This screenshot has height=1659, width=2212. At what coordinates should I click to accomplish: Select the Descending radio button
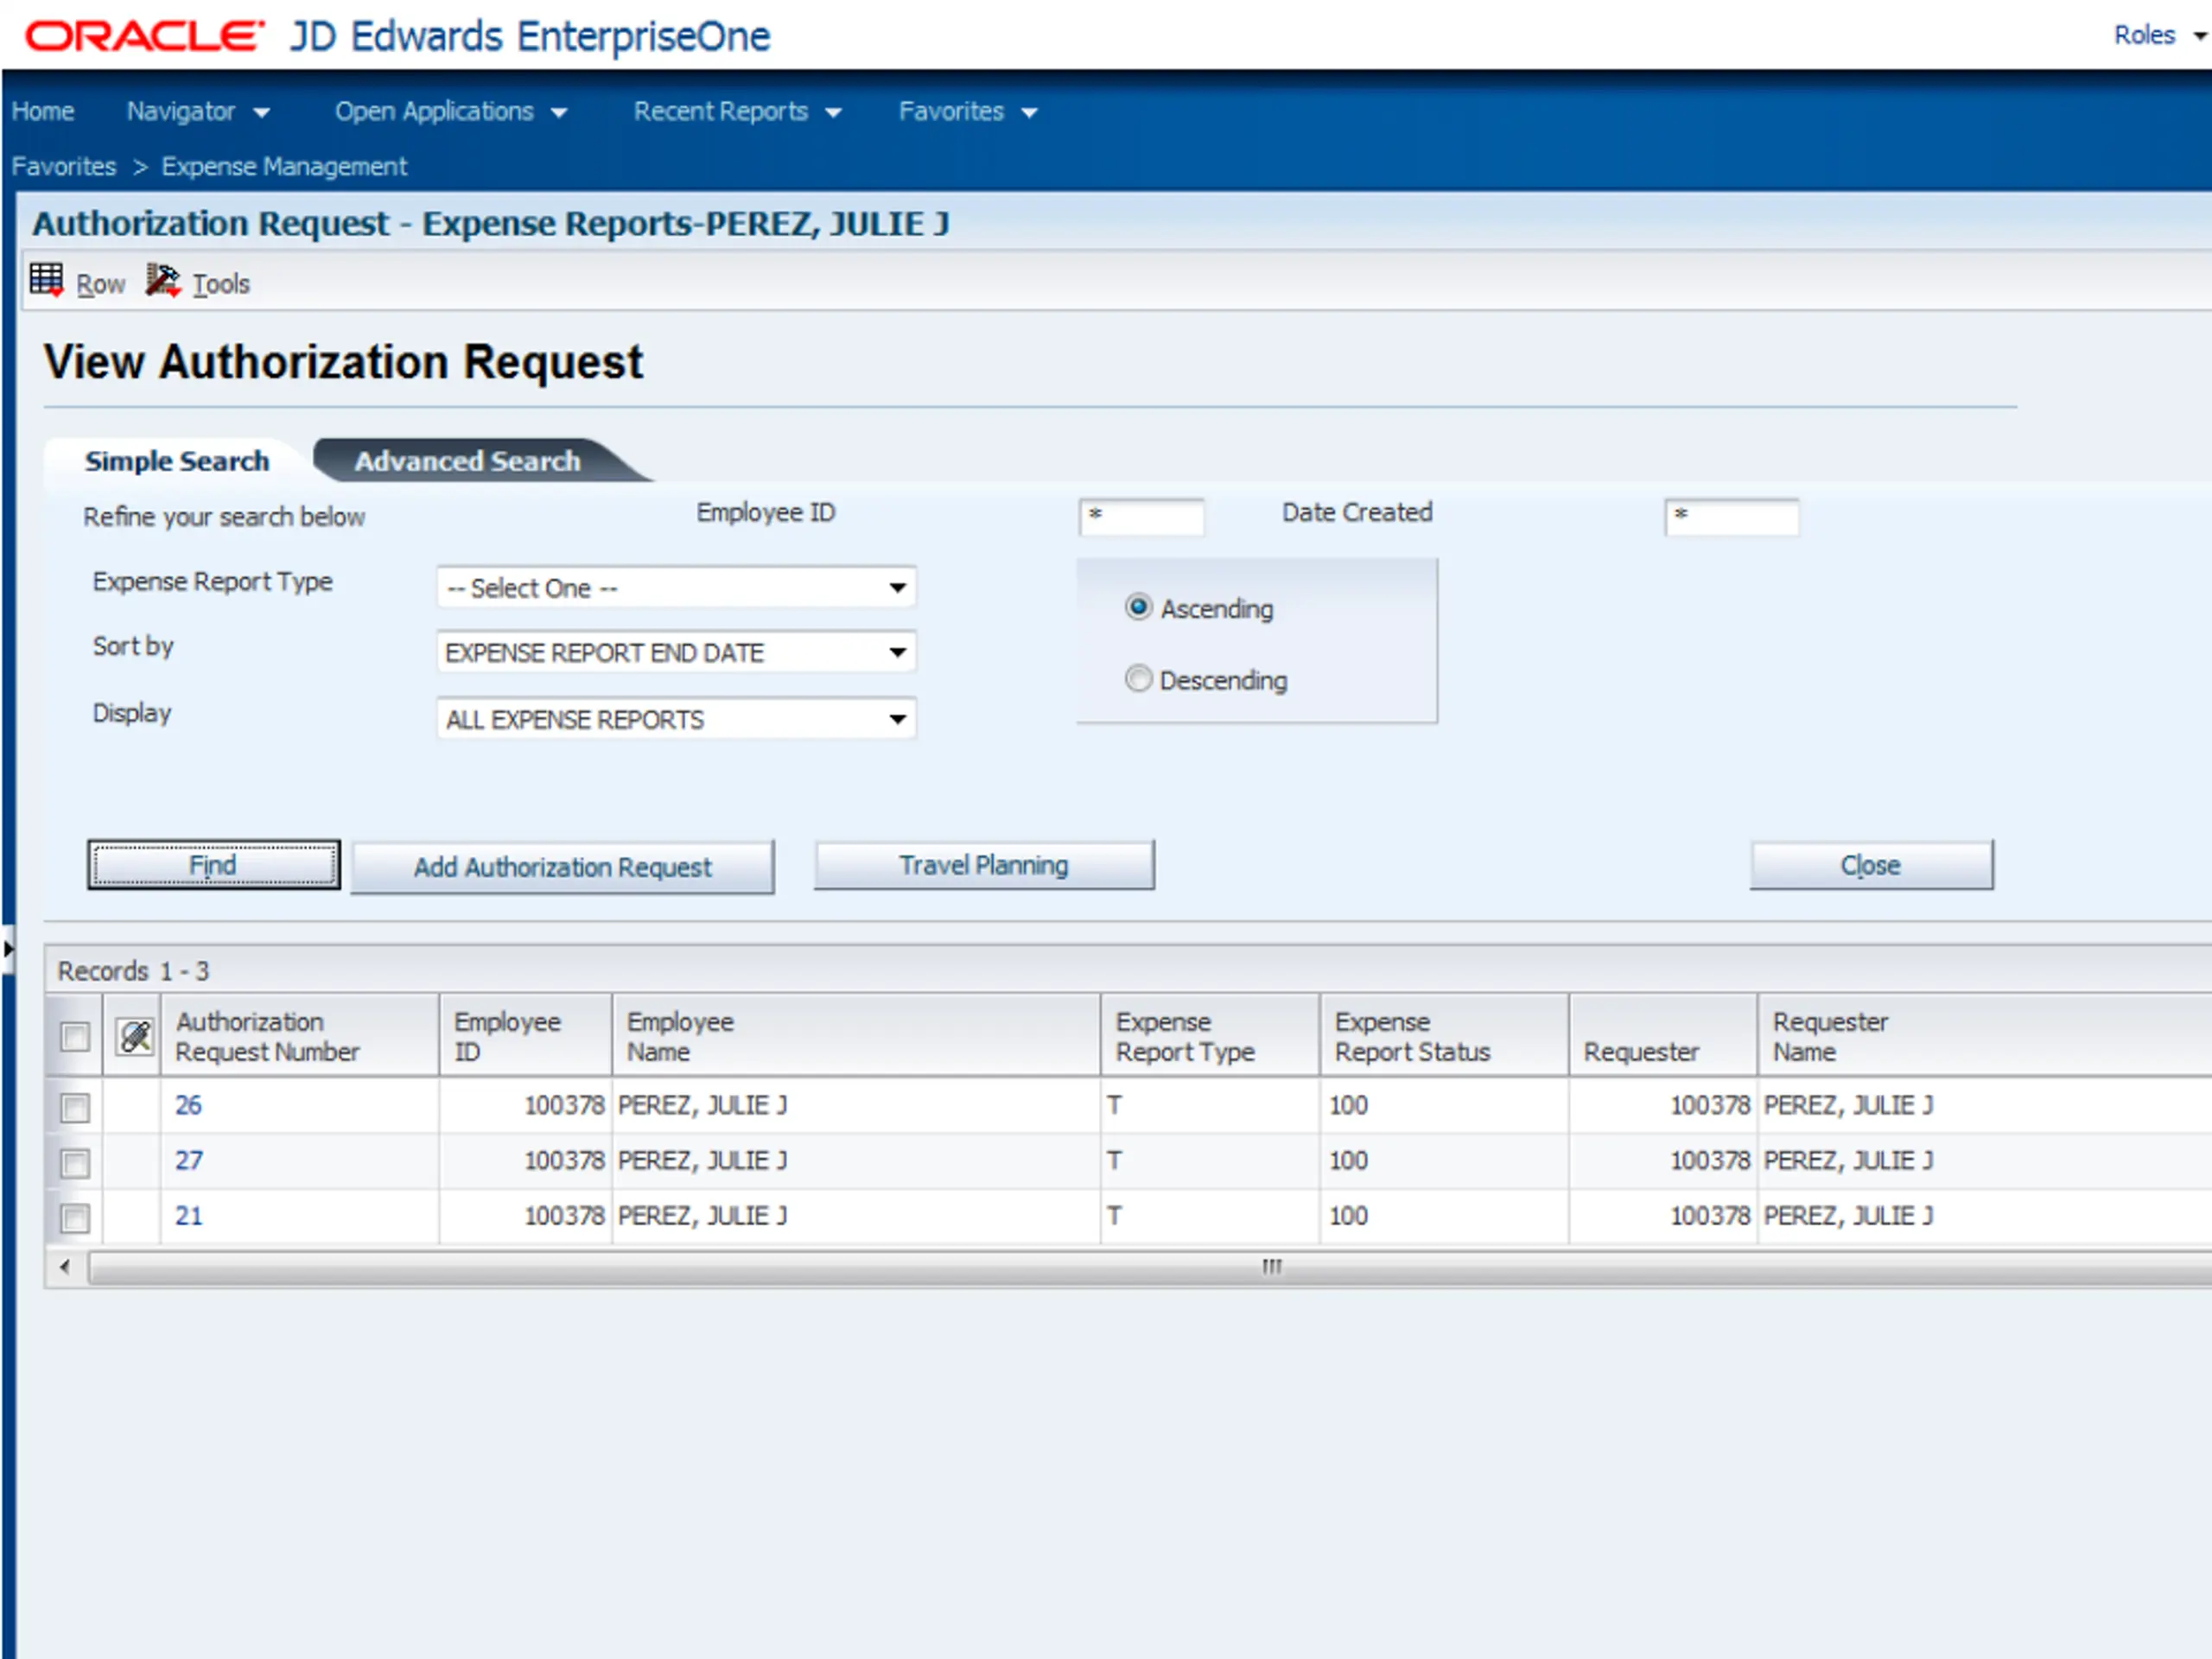pyautogui.click(x=1138, y=679)
